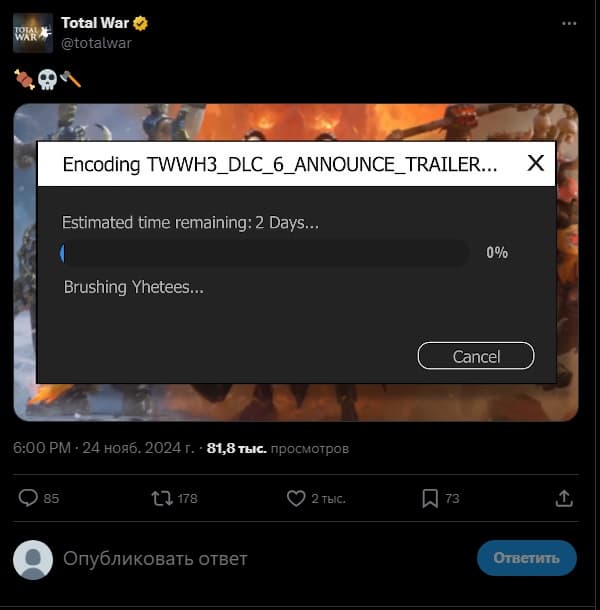
Task: Close the Encoding dialog with X
Action: [536, 164]
